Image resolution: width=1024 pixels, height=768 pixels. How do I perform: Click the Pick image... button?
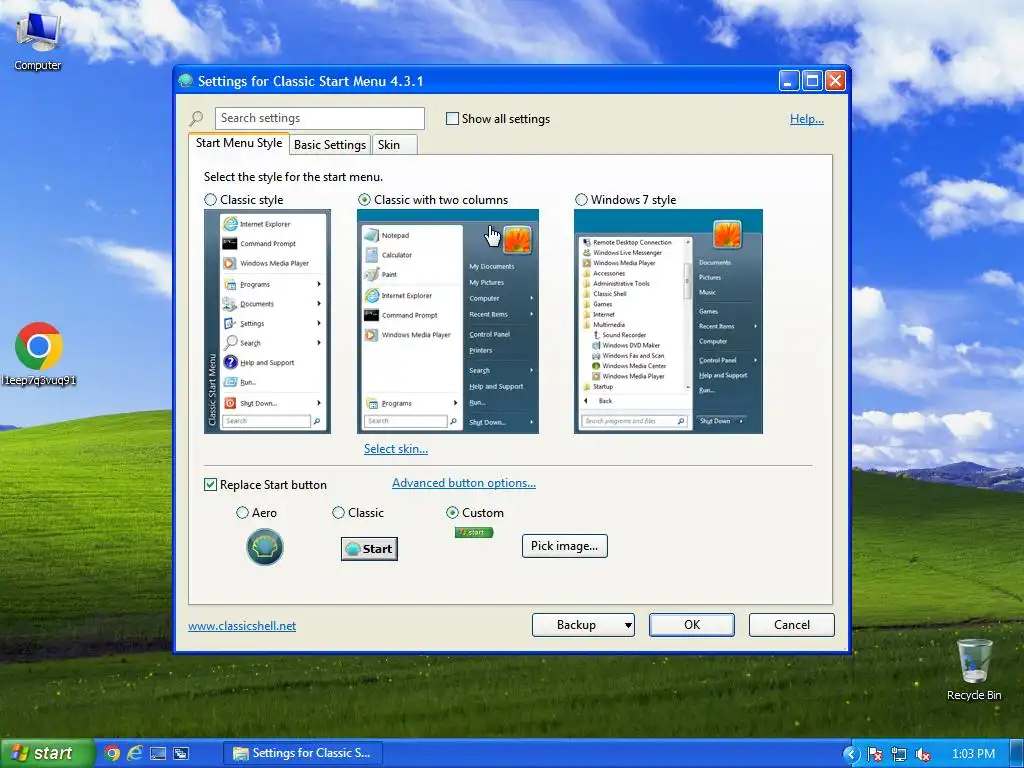[x=564, y=546]
